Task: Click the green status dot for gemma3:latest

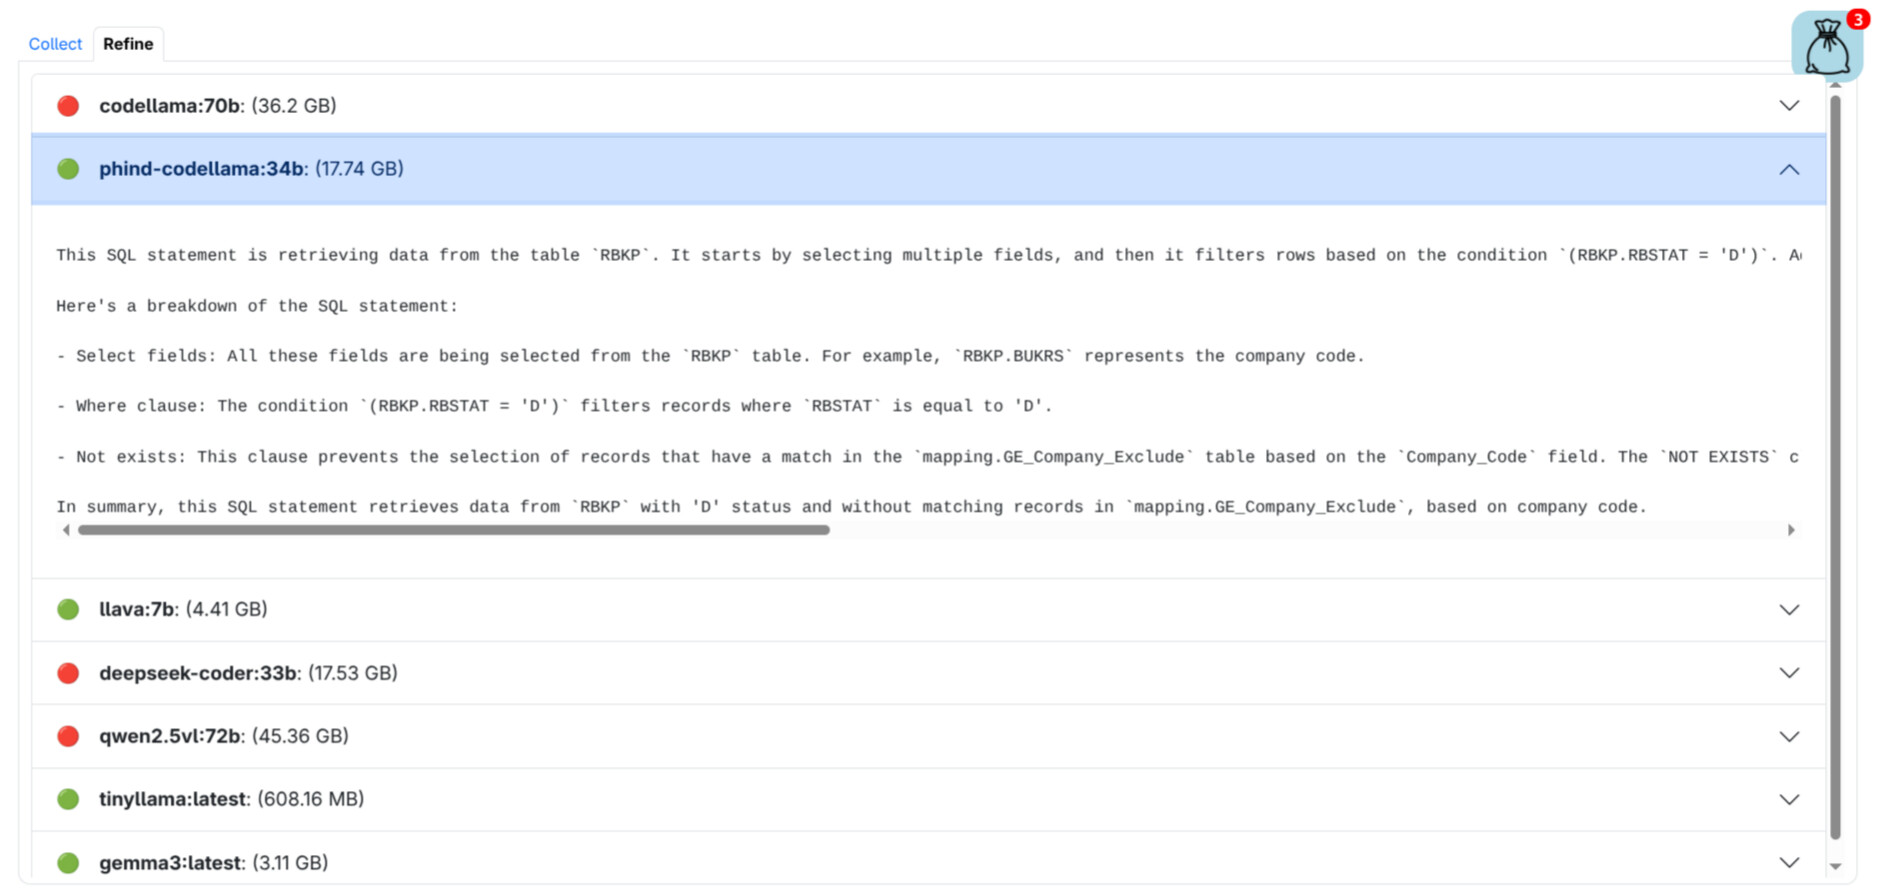Action: pos(68,862)
